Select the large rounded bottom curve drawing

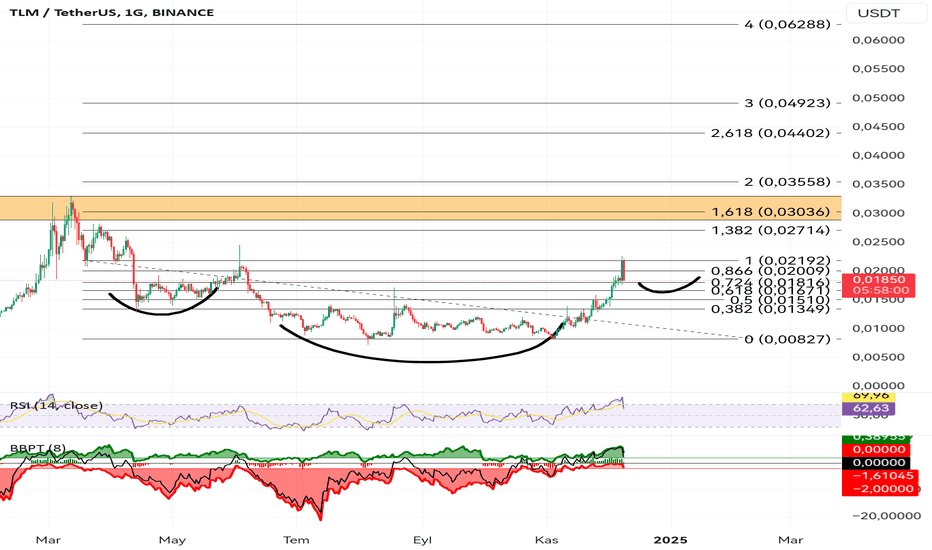coord(420,343)
